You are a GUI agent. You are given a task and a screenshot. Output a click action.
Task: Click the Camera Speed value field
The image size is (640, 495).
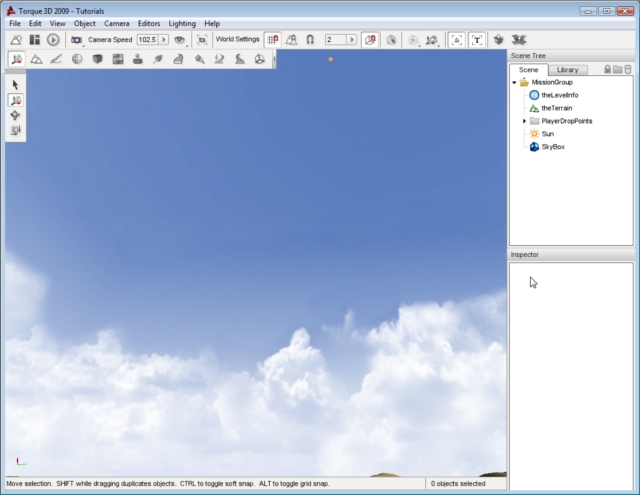147,39
